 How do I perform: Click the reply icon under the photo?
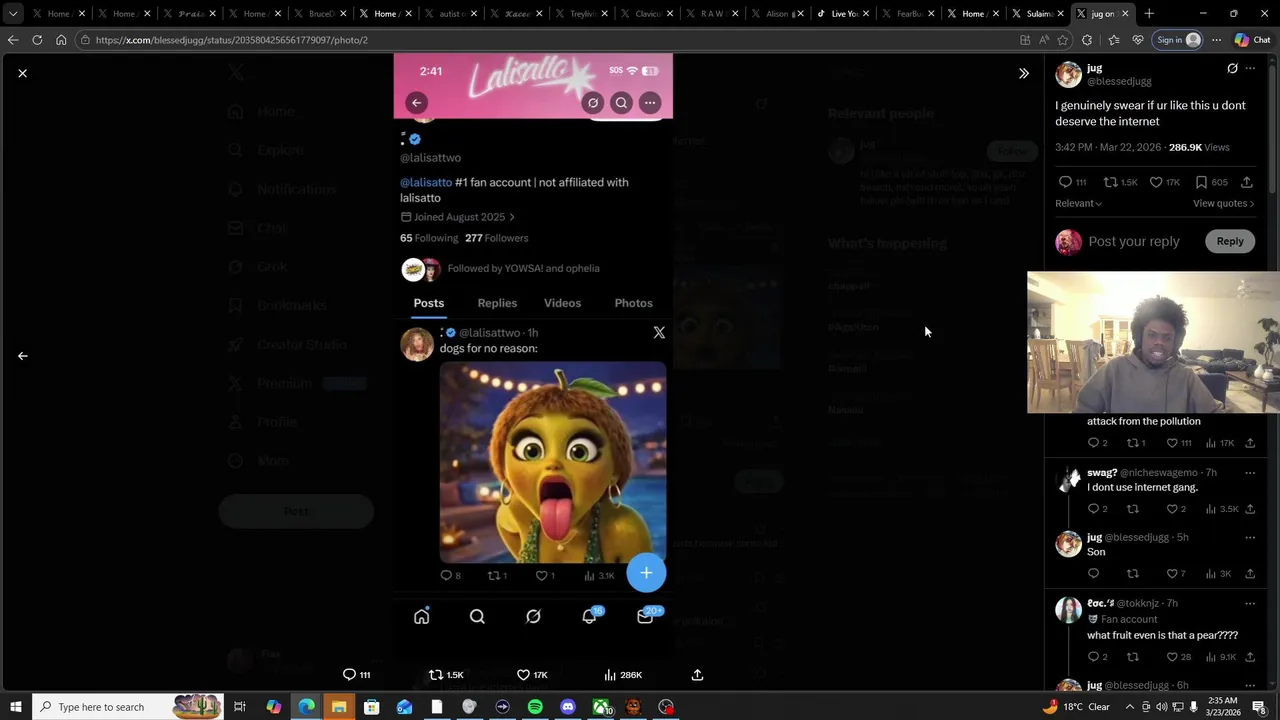click(x=349, y=675)
